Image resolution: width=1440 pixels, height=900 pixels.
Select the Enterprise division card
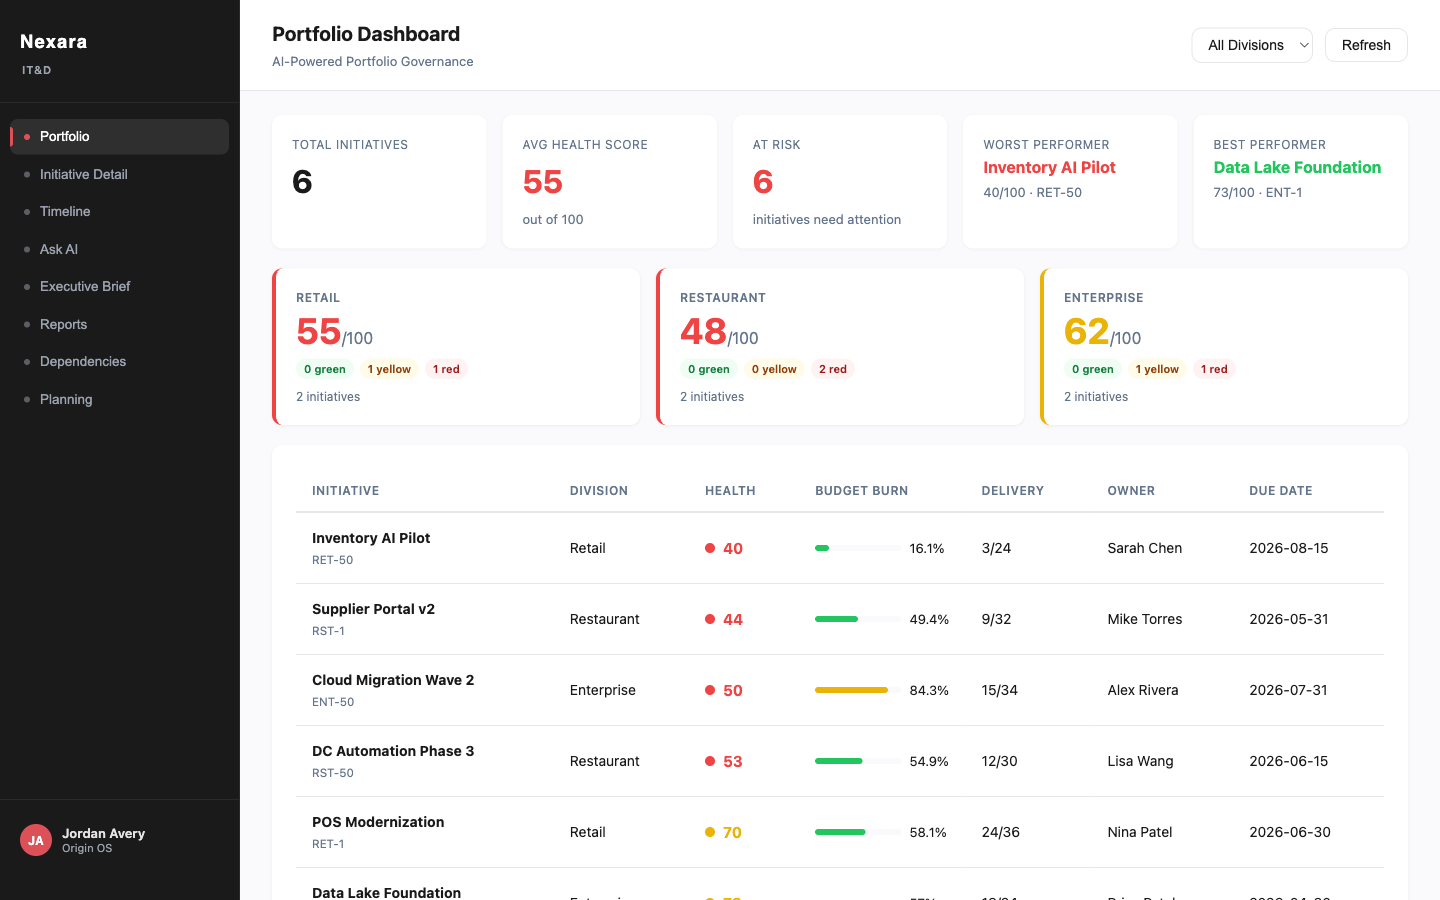point(1224,347)
